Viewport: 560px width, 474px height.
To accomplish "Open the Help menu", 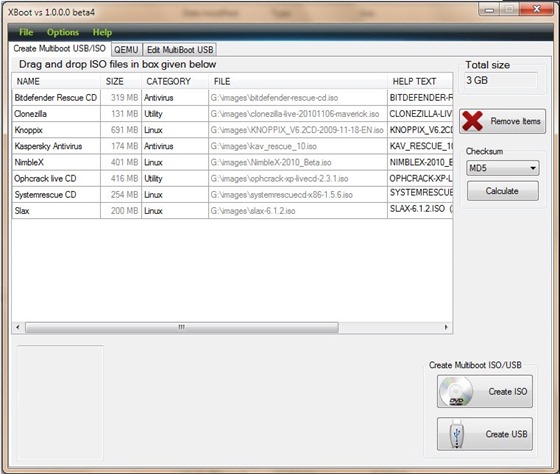I will [102, 32].
